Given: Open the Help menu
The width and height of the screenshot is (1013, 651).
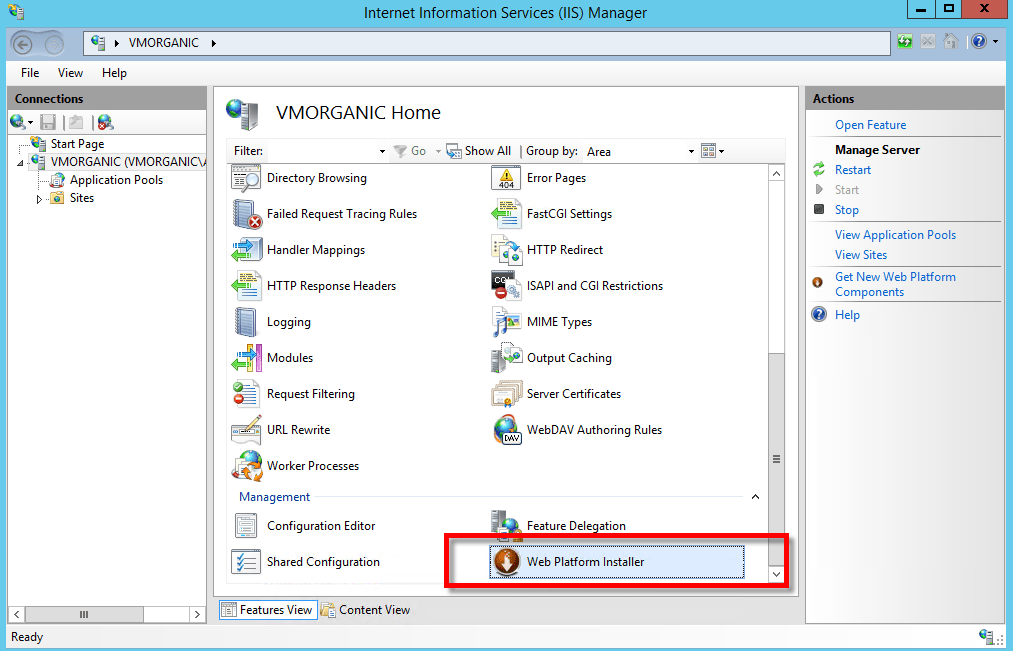Looking at the screenshot, I should (x=114, y=73).
